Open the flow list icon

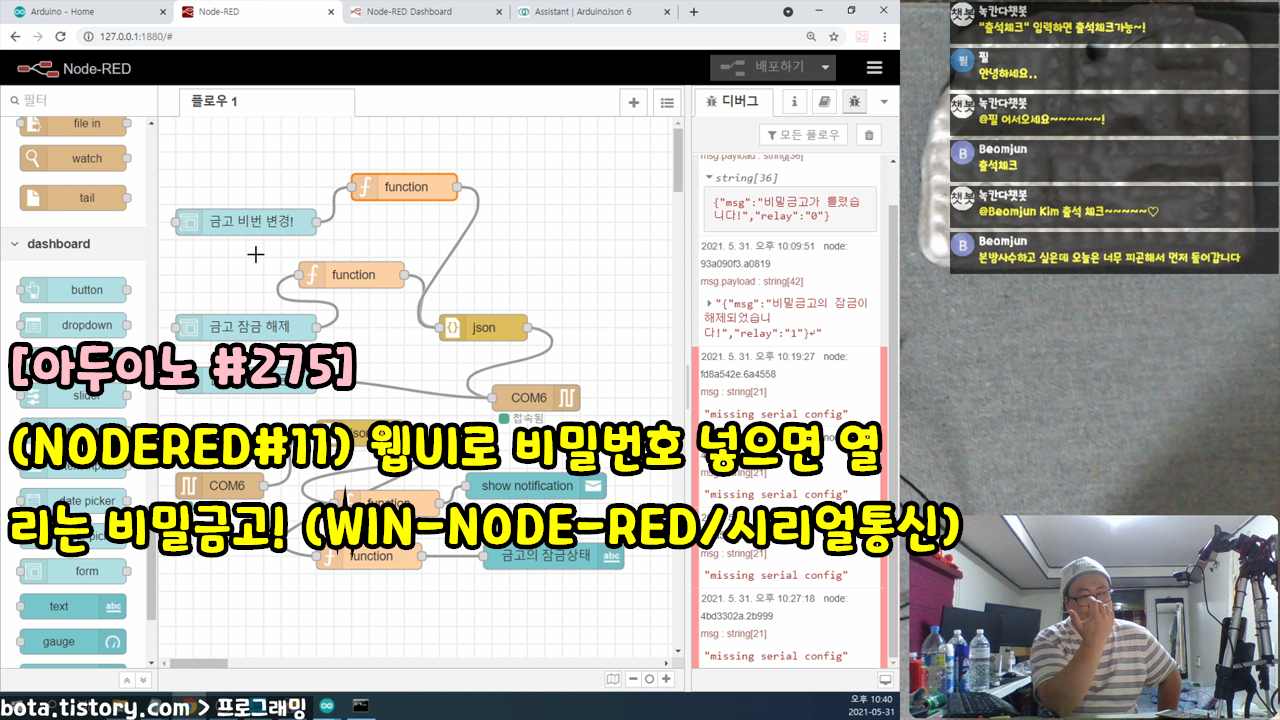pyautogui.click(x=667, y=102)
